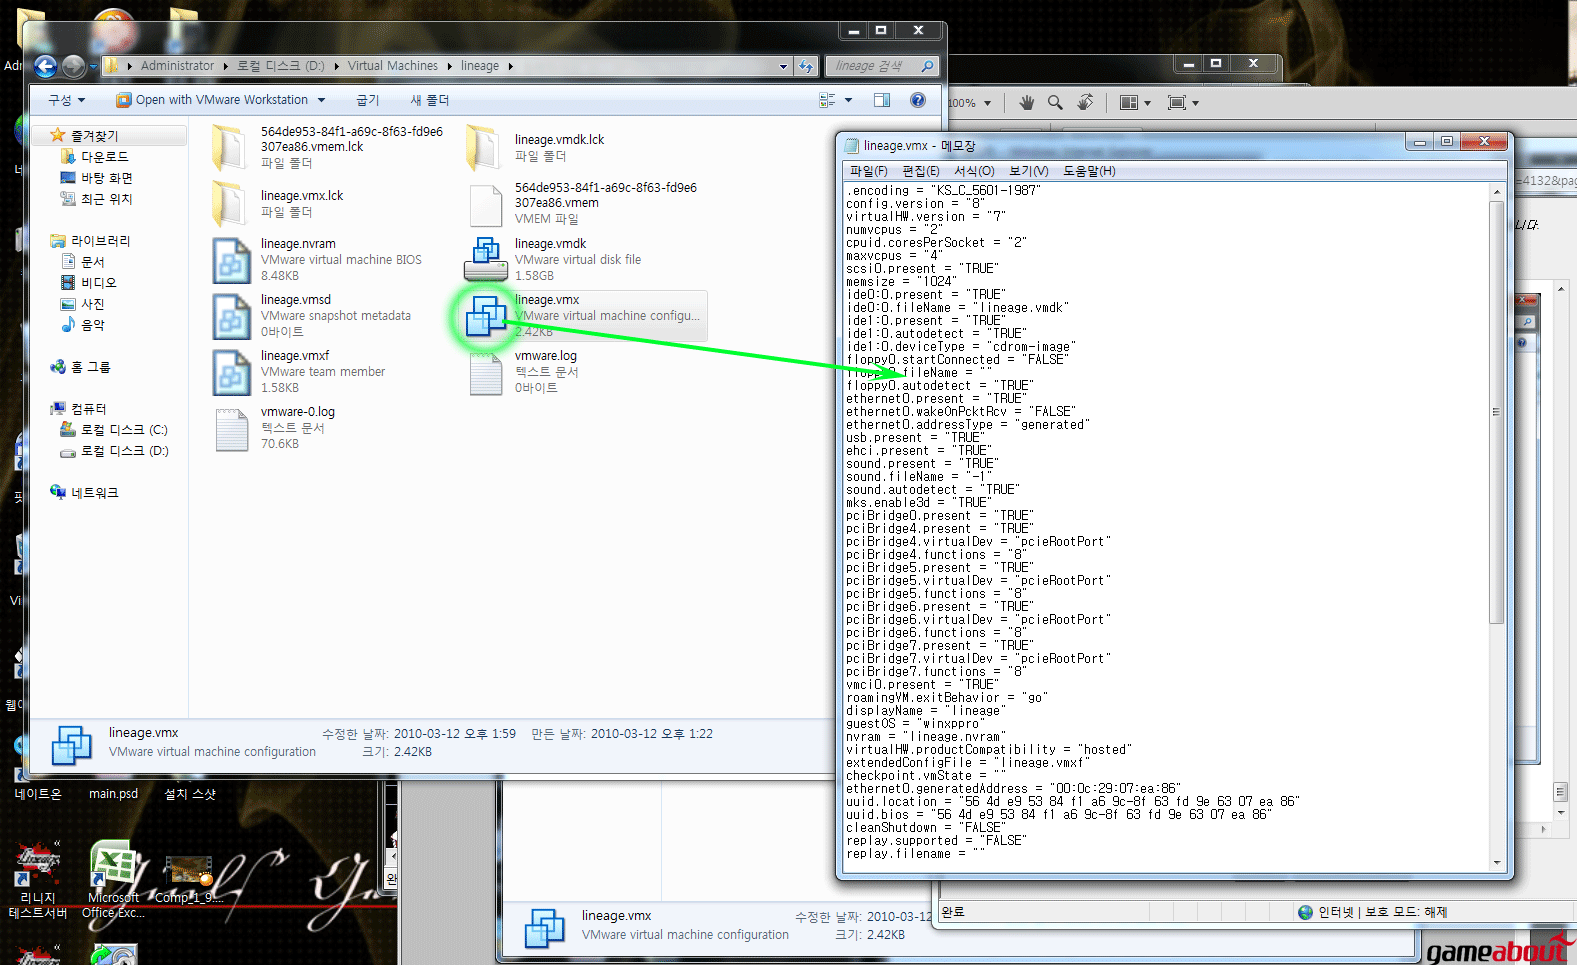Open Microsoft Office Excel desktop shortcut

pyautogui.click(x=113, y=878)
